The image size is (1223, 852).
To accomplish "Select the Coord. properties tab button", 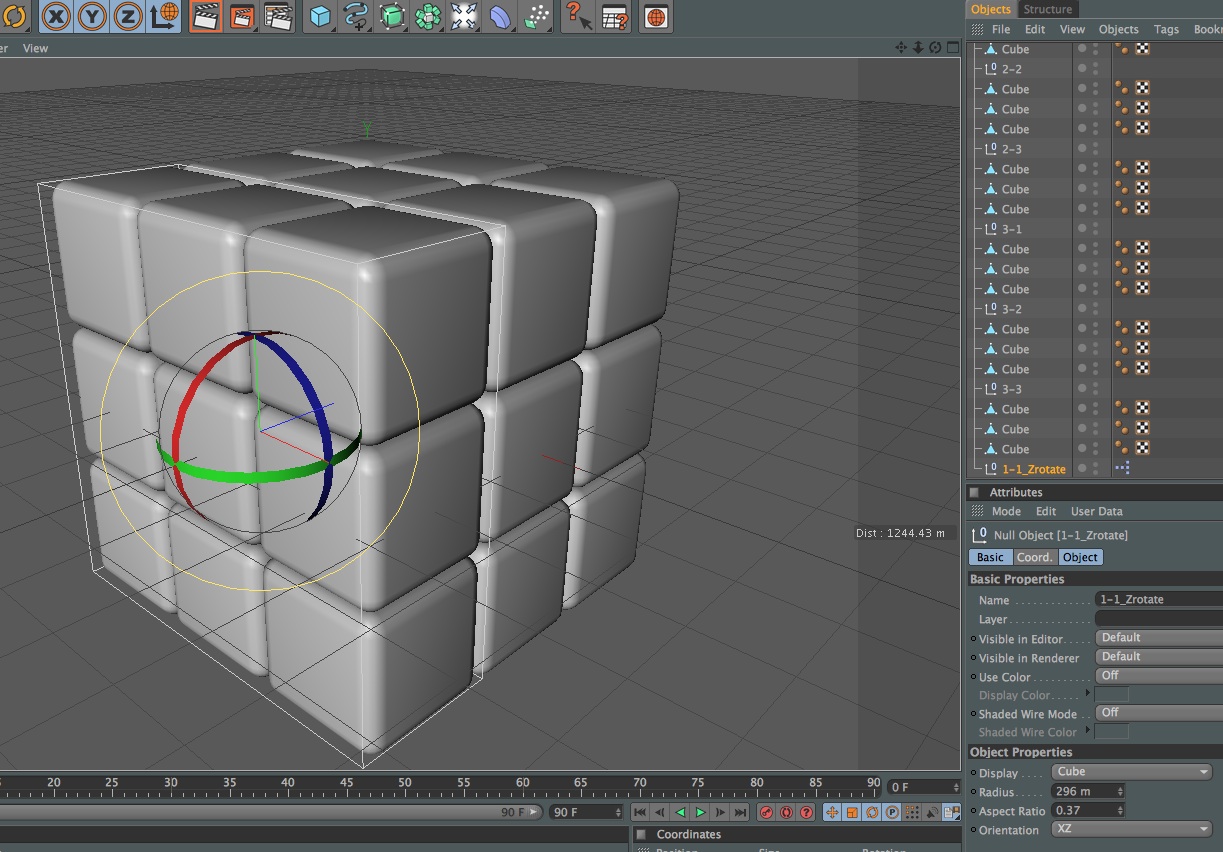I will tap(1035, 557).
